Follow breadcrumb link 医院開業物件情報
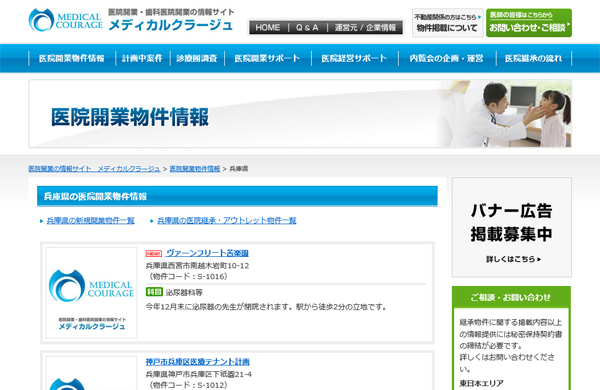 point(195,169)
